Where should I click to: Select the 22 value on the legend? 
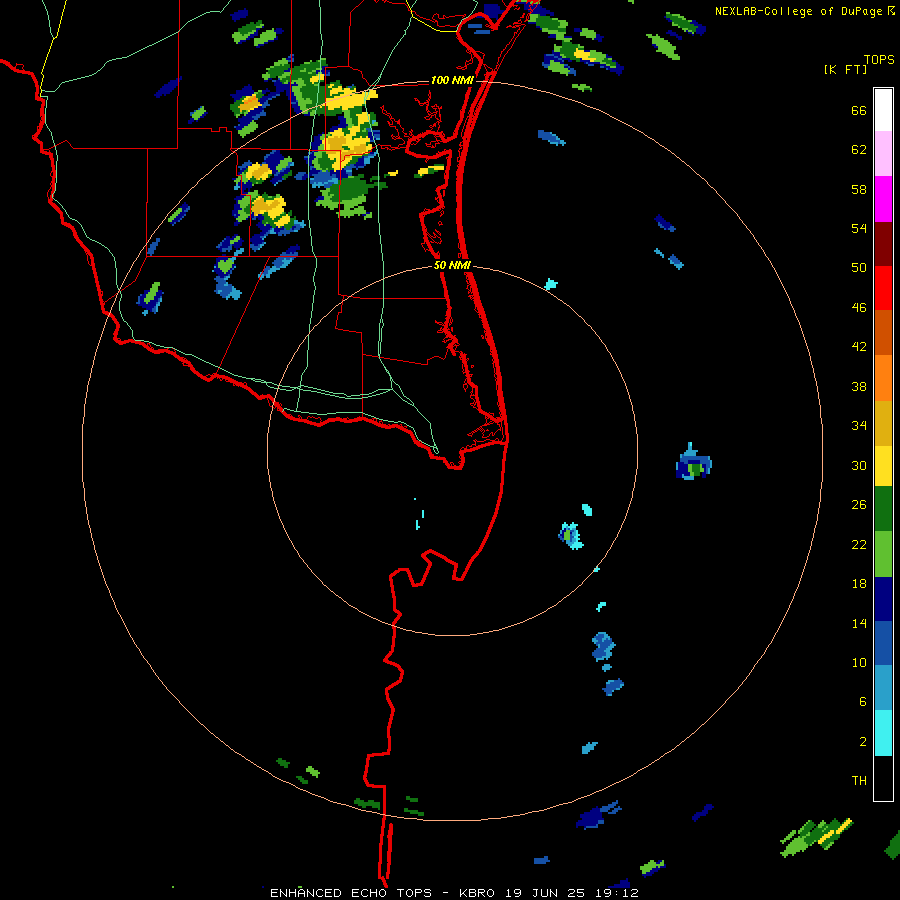click(859, 544)
